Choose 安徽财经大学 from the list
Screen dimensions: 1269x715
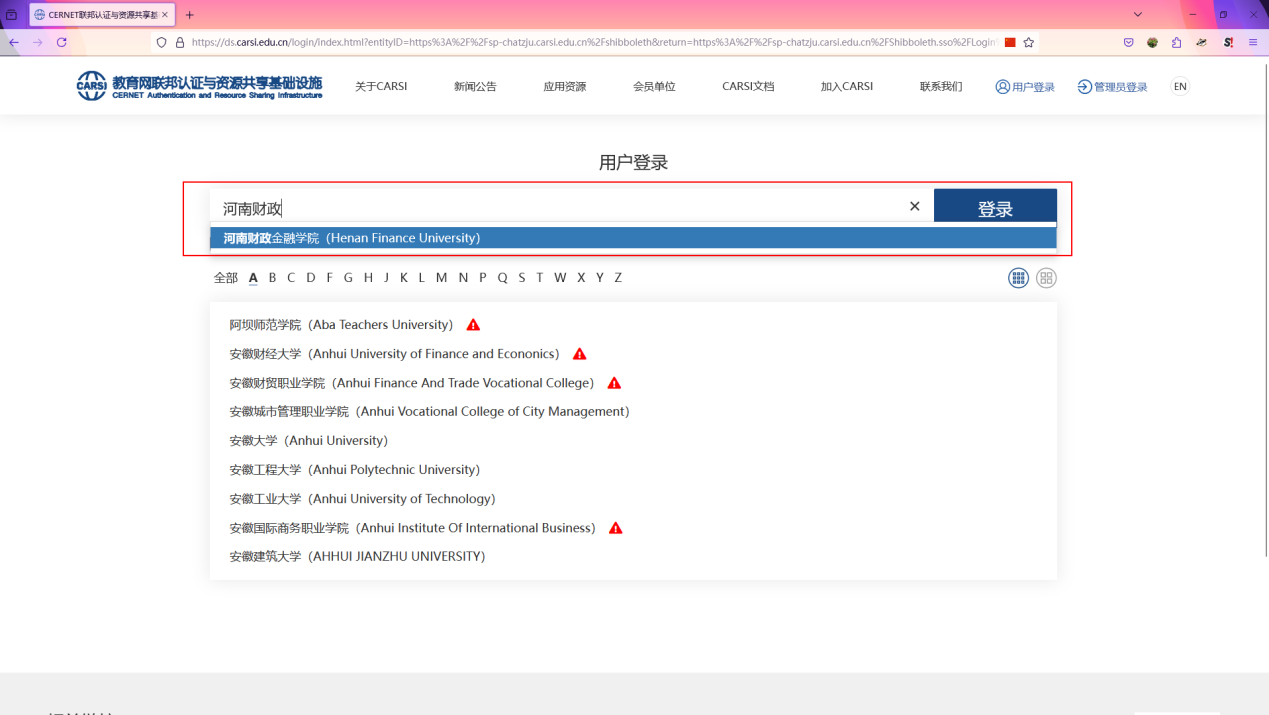(394, 354)
